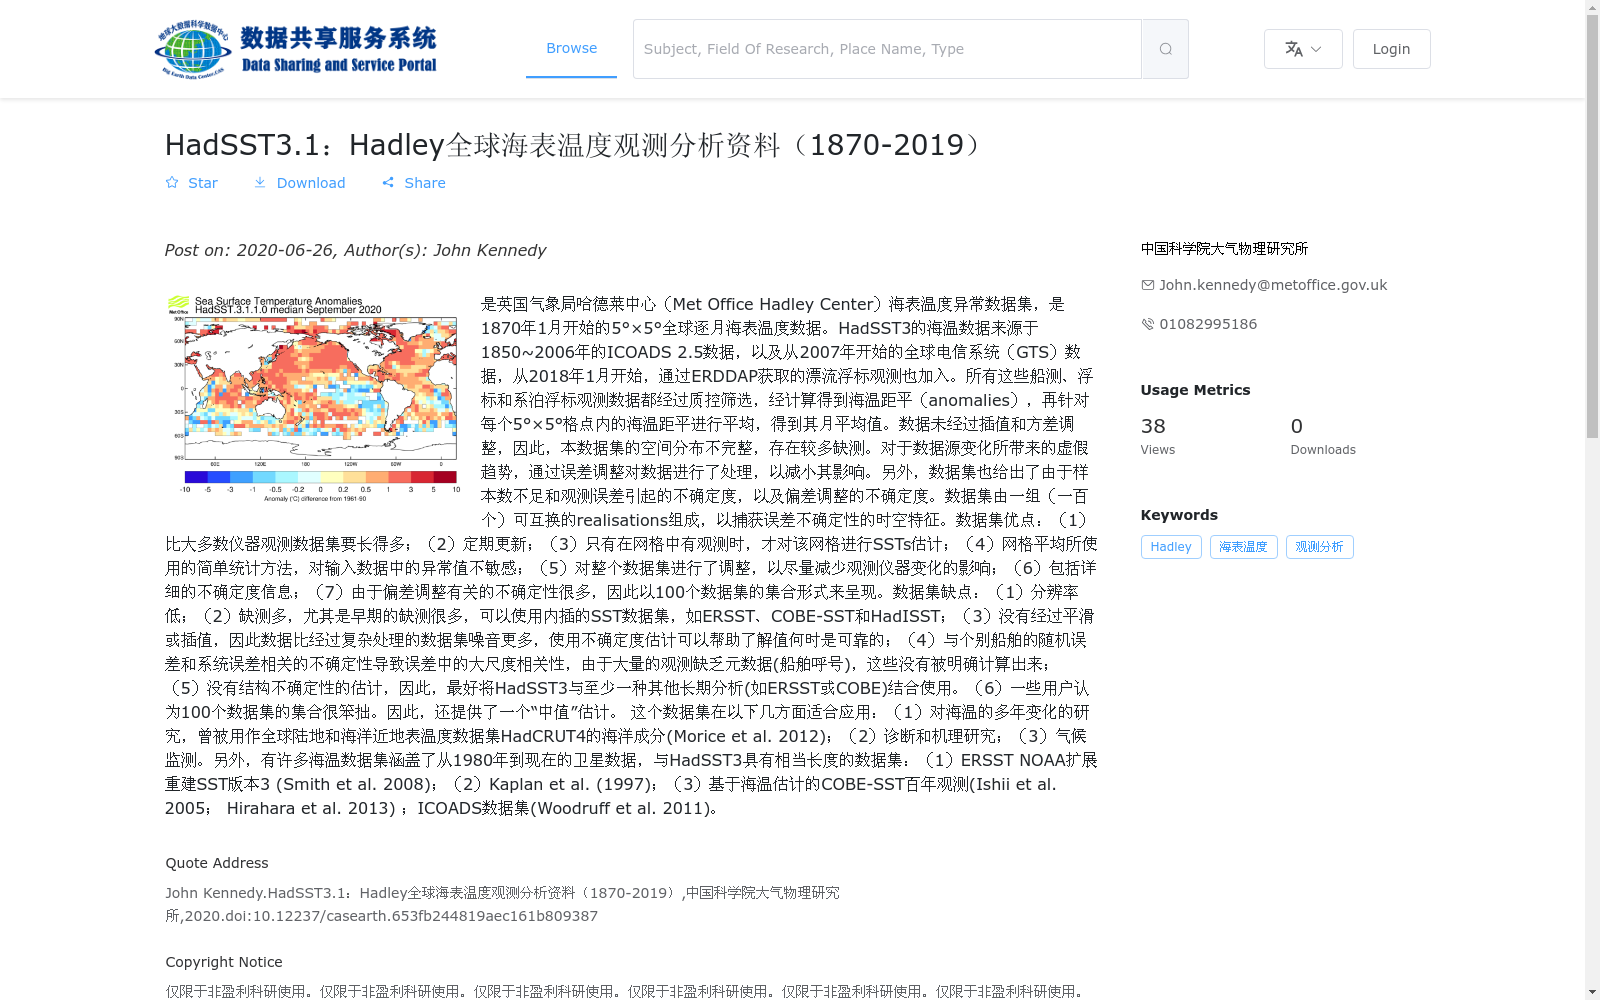This screenshot has width=1600, height=1000.
Task: Click the Keywords heading
Action: pyautogui.click(x=1179, y=515)
